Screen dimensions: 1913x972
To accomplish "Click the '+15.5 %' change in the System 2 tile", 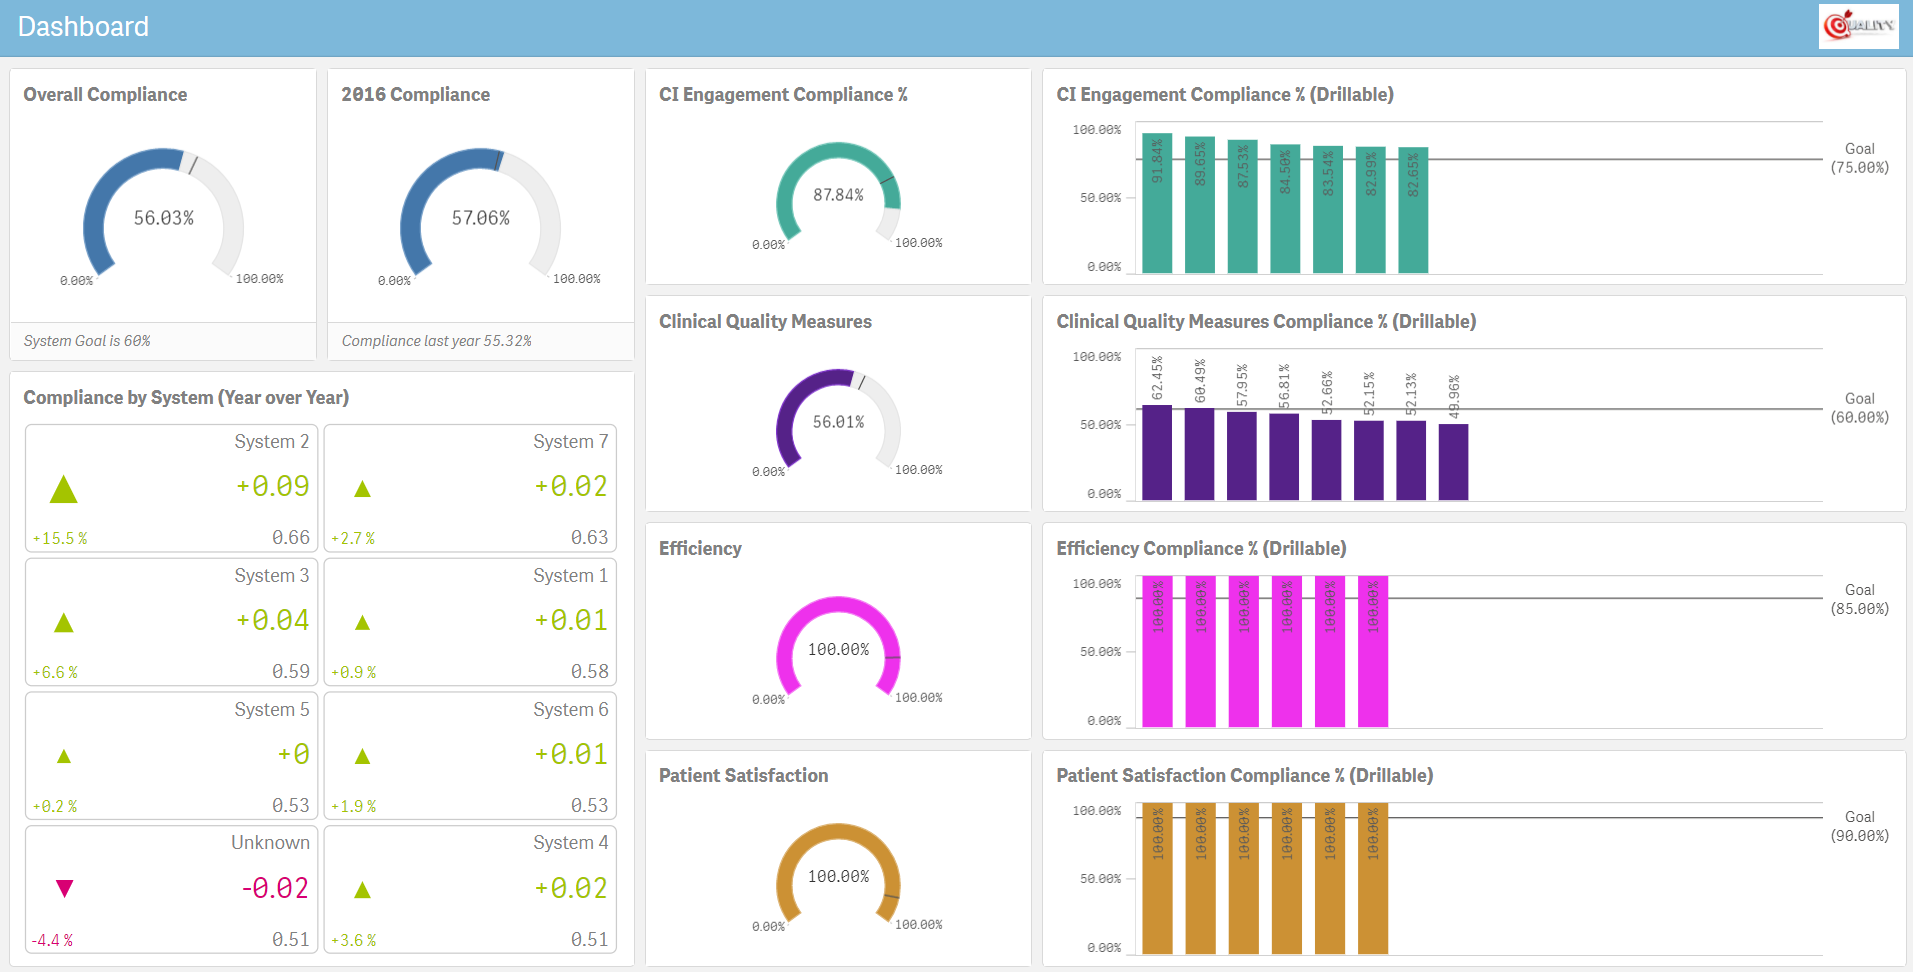I will tap(60, 538).
